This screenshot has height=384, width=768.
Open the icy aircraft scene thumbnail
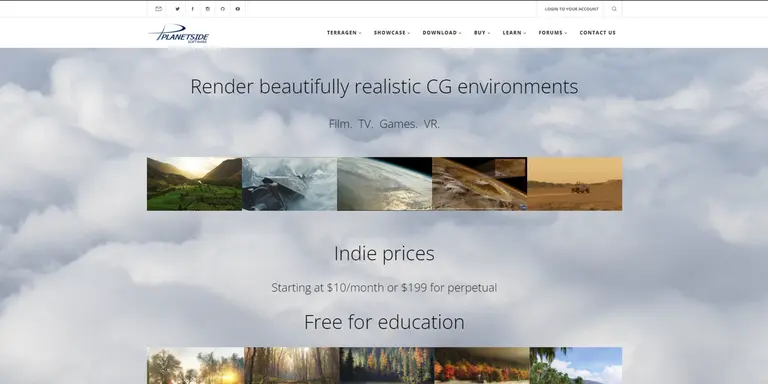[x=289, y=184]
